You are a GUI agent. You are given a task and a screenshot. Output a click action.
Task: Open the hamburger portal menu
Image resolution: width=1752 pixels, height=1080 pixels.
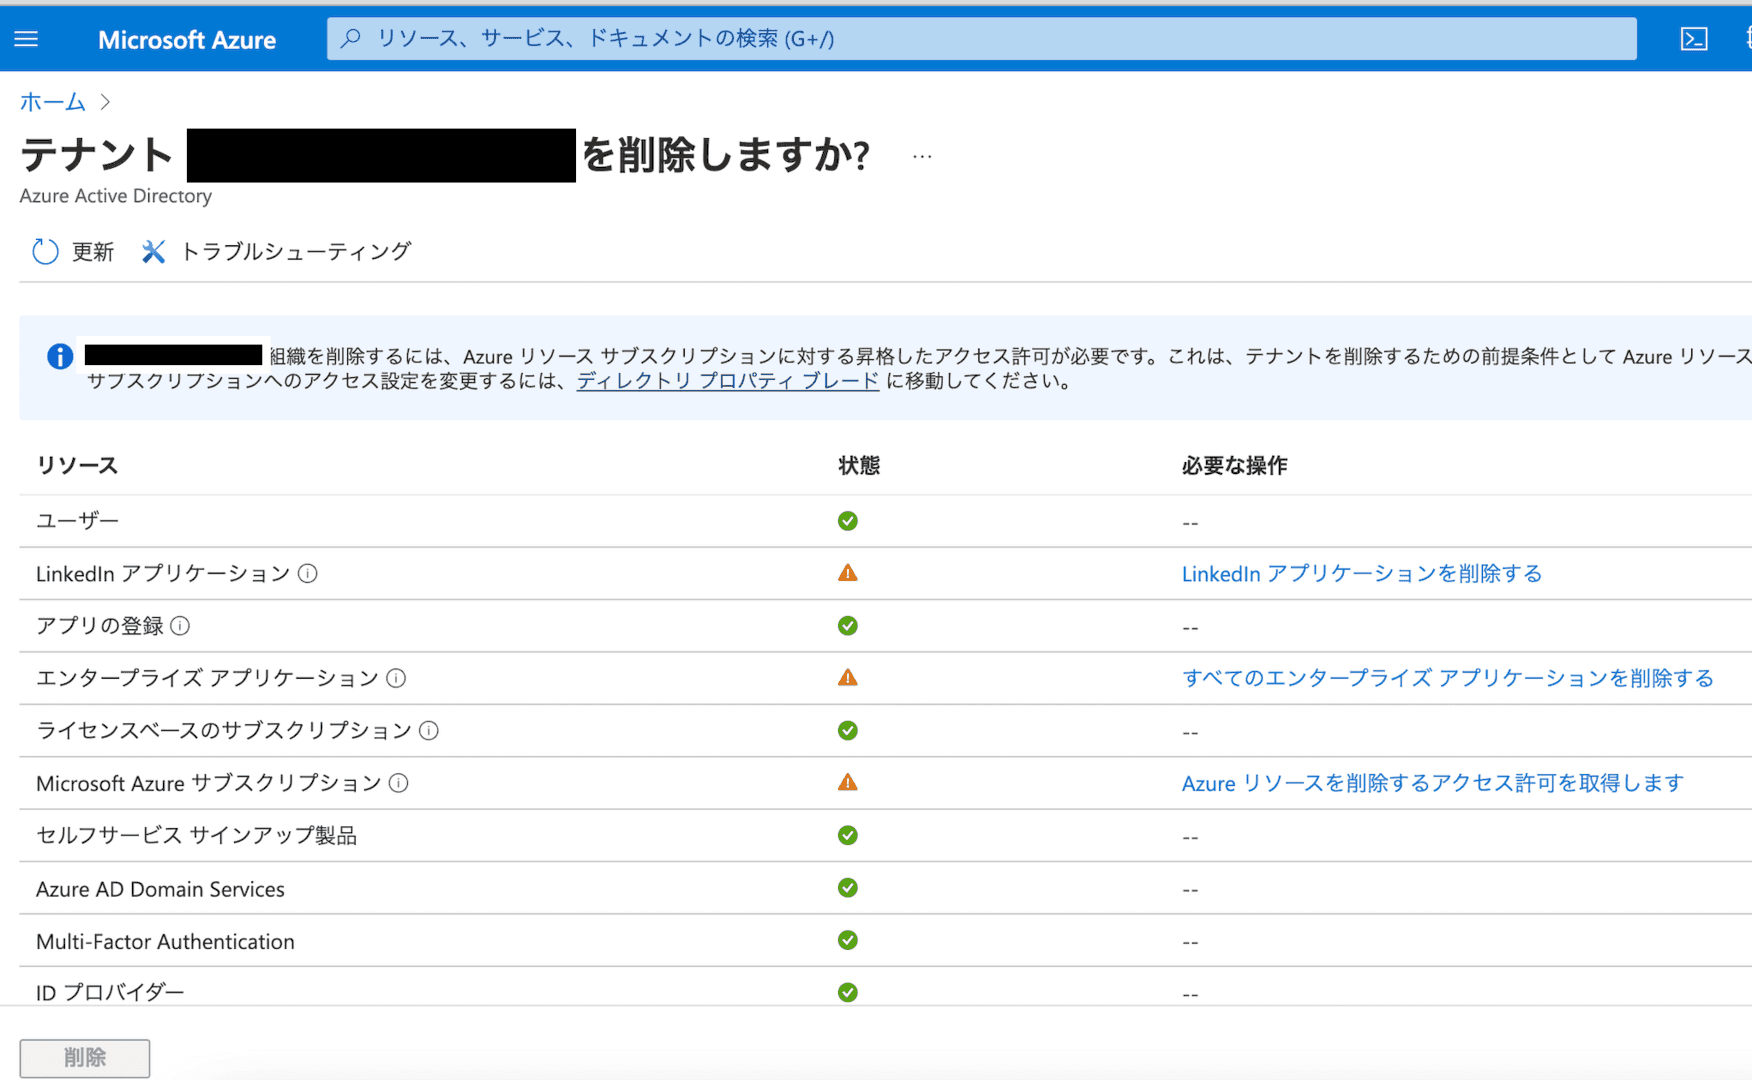(26, 39)
